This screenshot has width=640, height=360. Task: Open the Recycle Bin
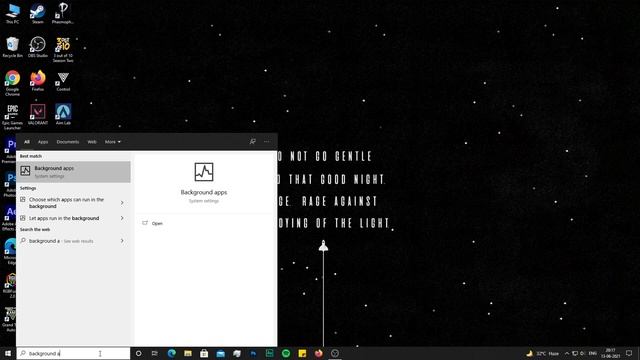click(x=12, y=47)
